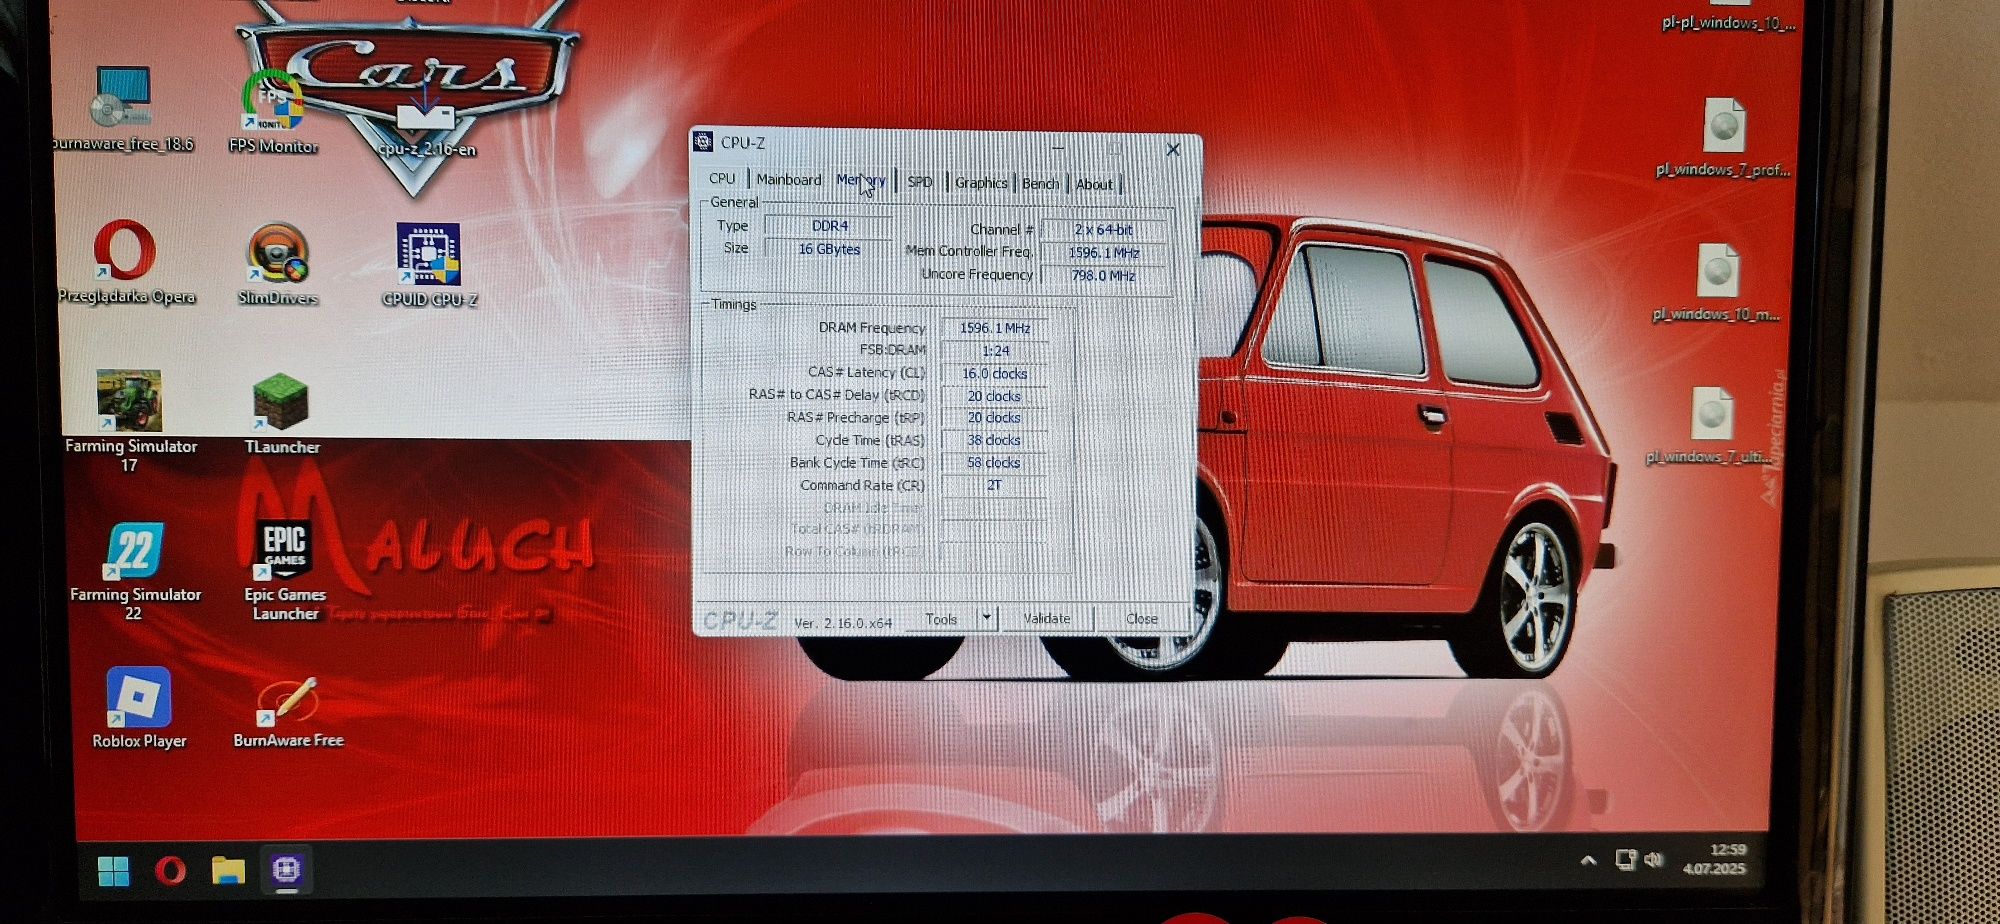
Task: Click the RAS# Precharge 20 clocks value
Action: pos(994,418)
